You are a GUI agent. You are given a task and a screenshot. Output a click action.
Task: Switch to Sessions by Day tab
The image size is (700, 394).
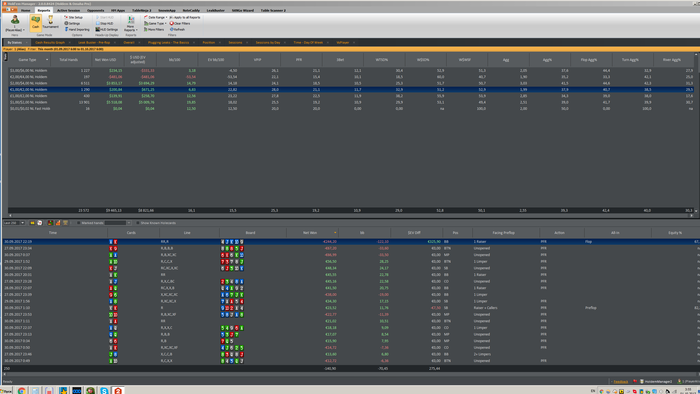click(268, 42)
